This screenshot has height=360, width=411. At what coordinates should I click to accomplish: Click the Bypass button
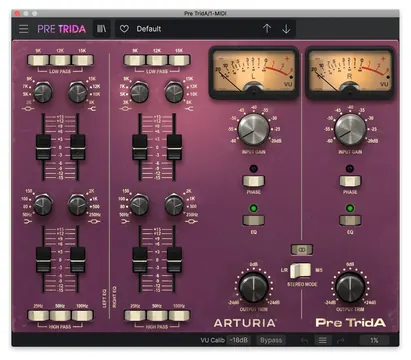click(x=271, y=340)
